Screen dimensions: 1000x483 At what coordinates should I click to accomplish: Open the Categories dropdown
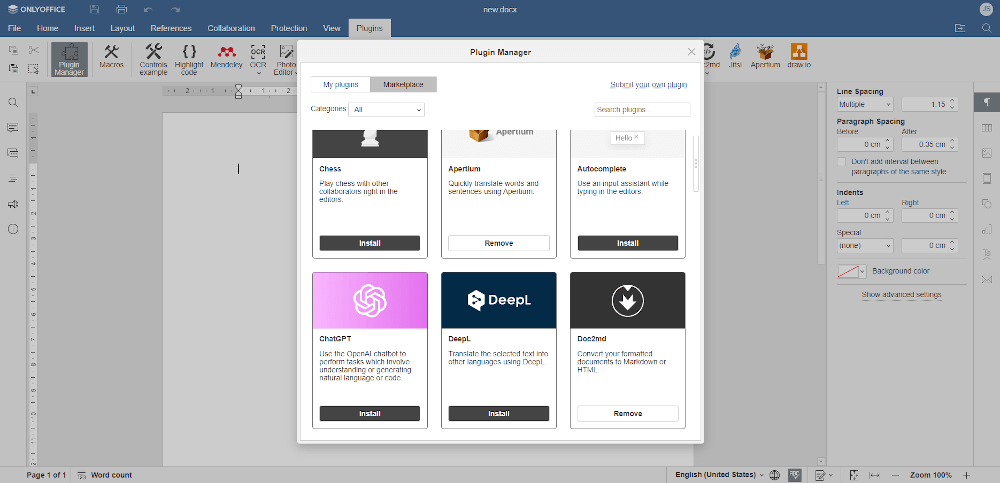[386, 110]
